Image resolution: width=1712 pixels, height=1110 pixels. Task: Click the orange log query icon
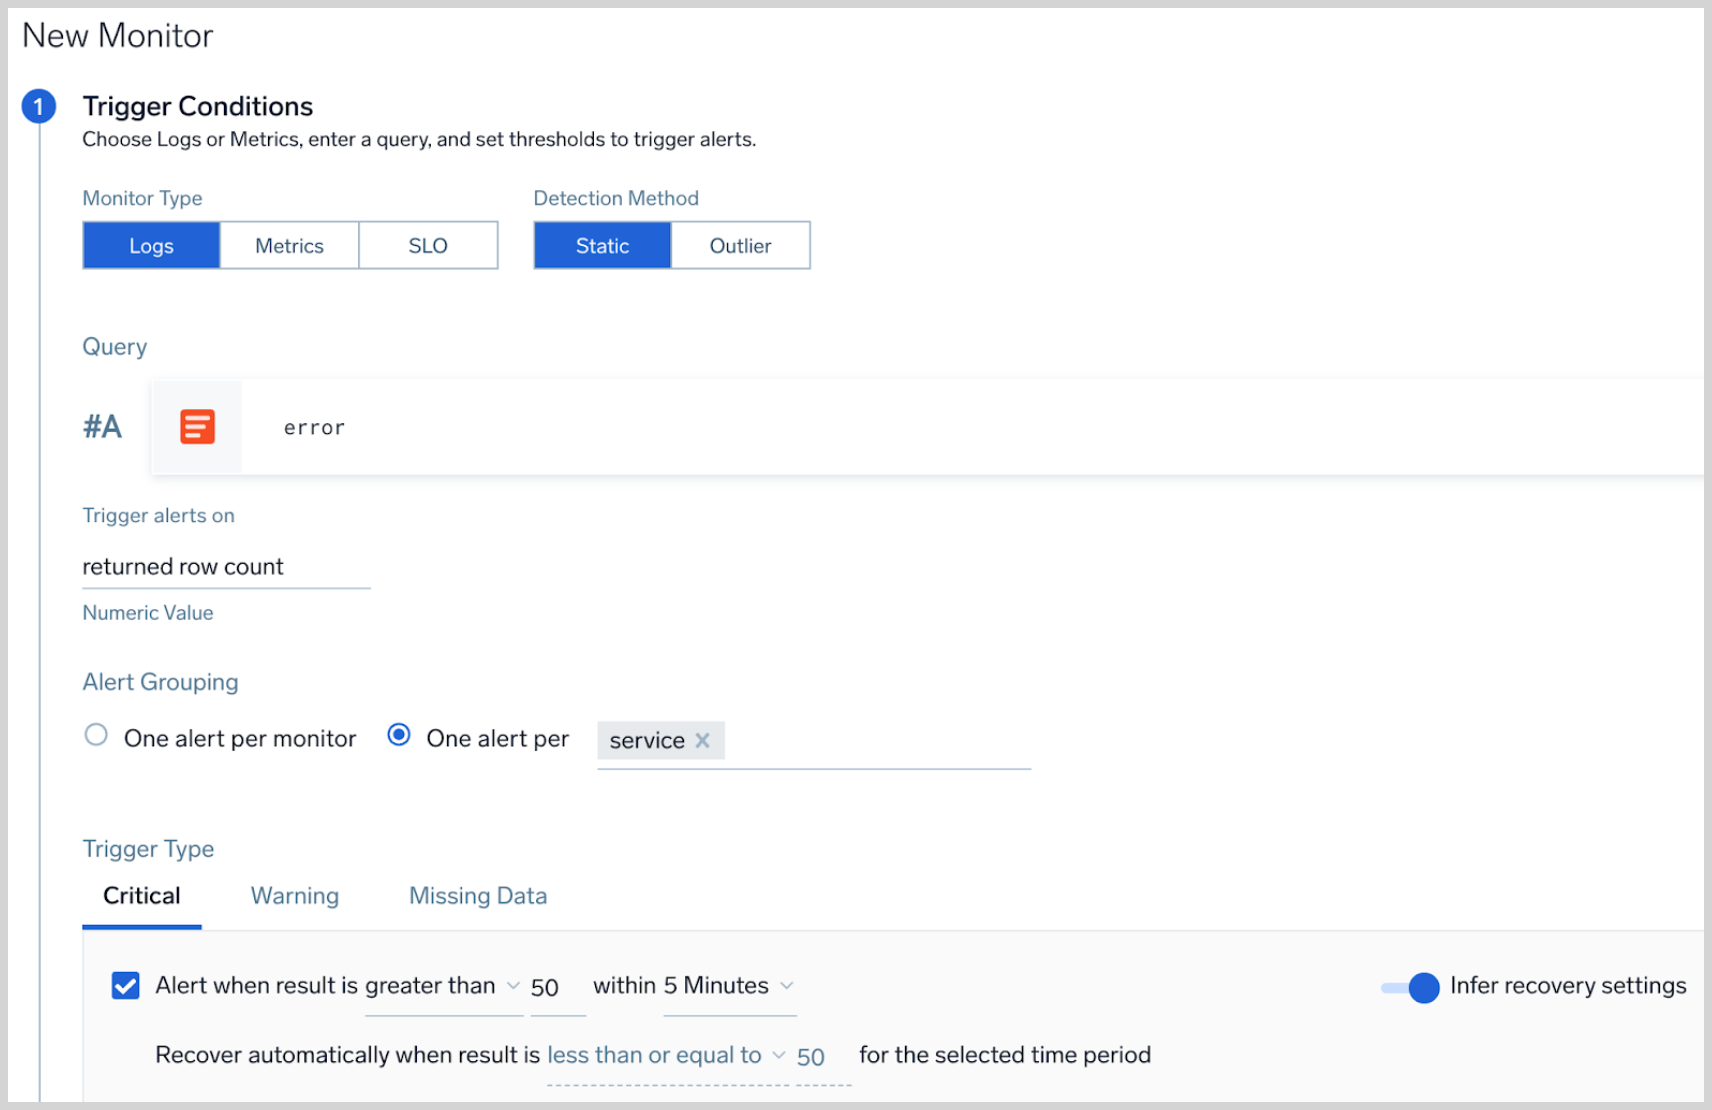[x=197, y=427]
